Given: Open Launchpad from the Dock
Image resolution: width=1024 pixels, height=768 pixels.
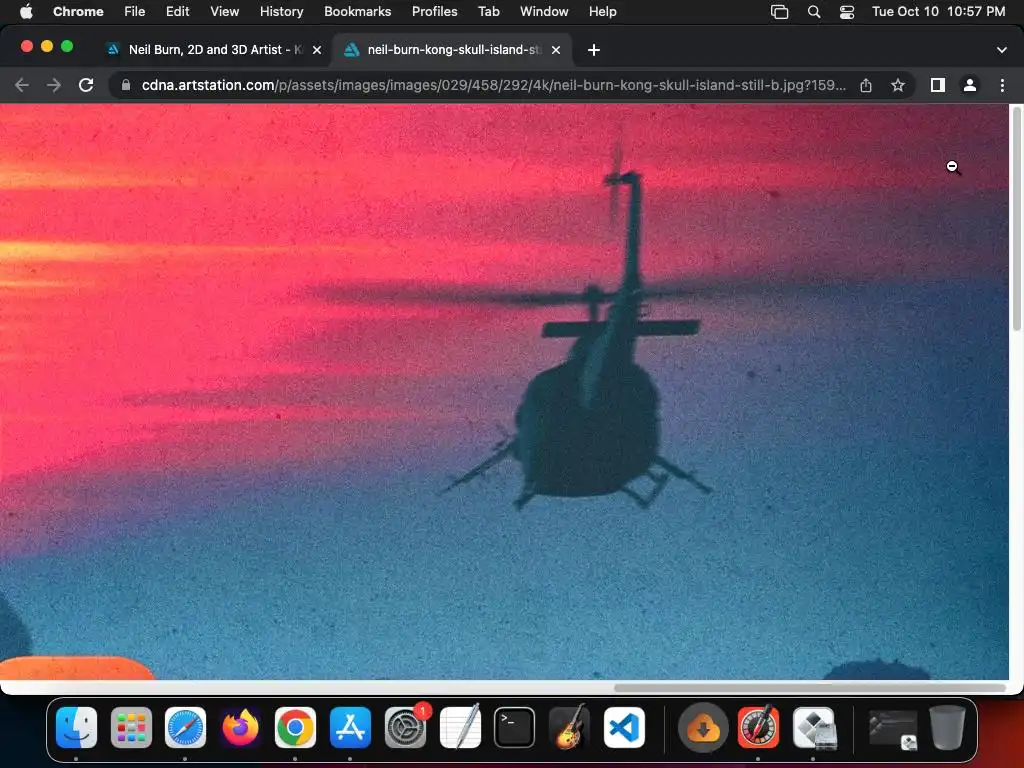Looking at the screenshot, I should point(131,728).
